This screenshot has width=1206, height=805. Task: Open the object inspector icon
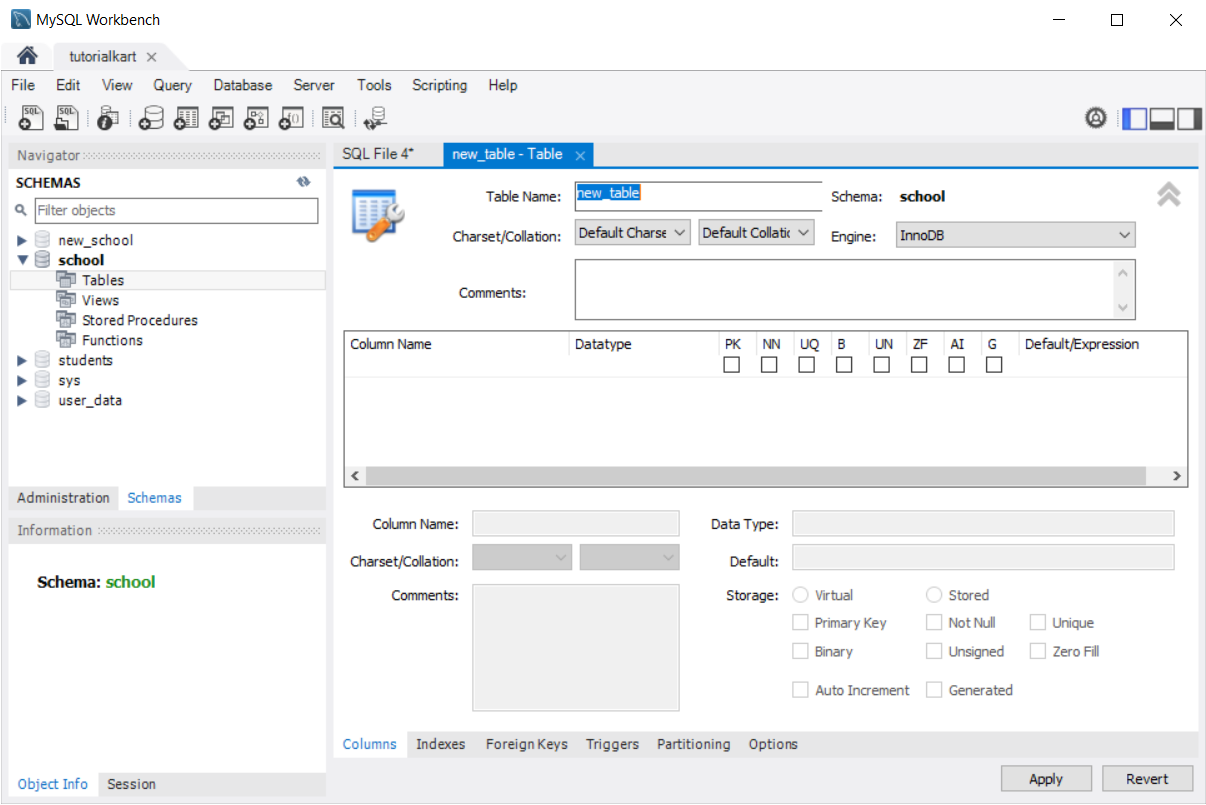[108, 118]
